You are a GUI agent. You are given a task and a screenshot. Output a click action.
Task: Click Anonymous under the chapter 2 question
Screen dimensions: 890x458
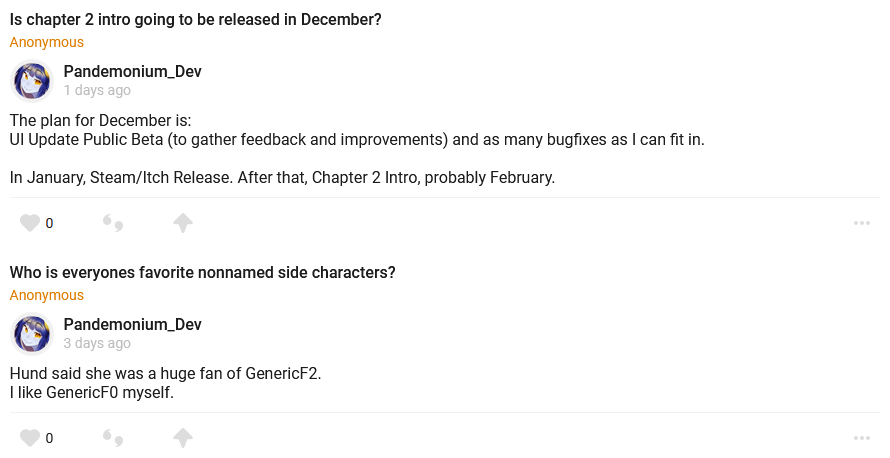[x=47, y=42]
